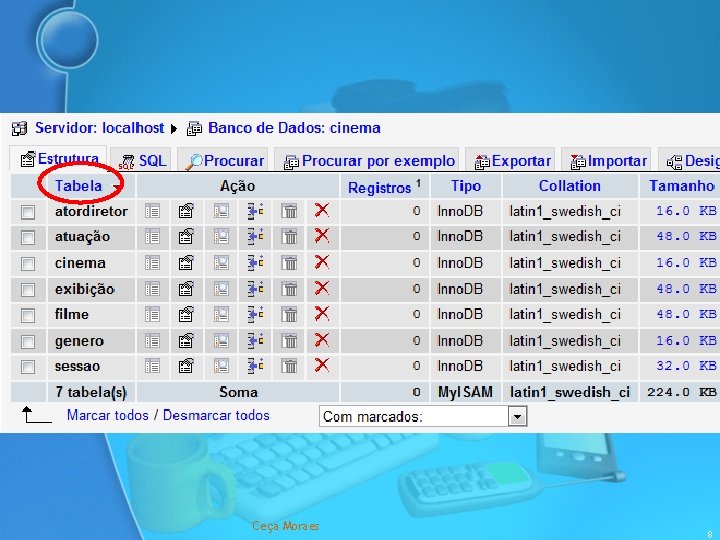Screen dimensions: 720x540
Task: Open the Procurar por exemplo tab
Action: (367, 161)
